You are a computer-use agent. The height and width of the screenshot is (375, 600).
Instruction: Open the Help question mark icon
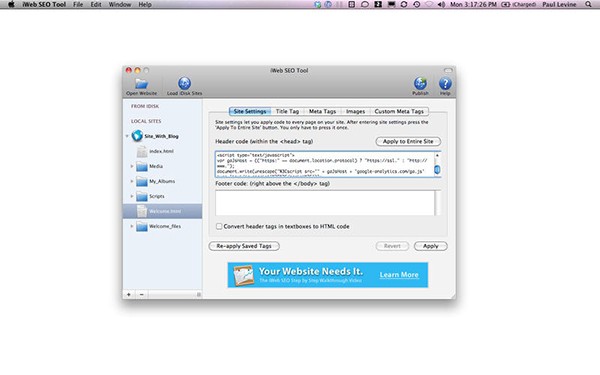445,83
